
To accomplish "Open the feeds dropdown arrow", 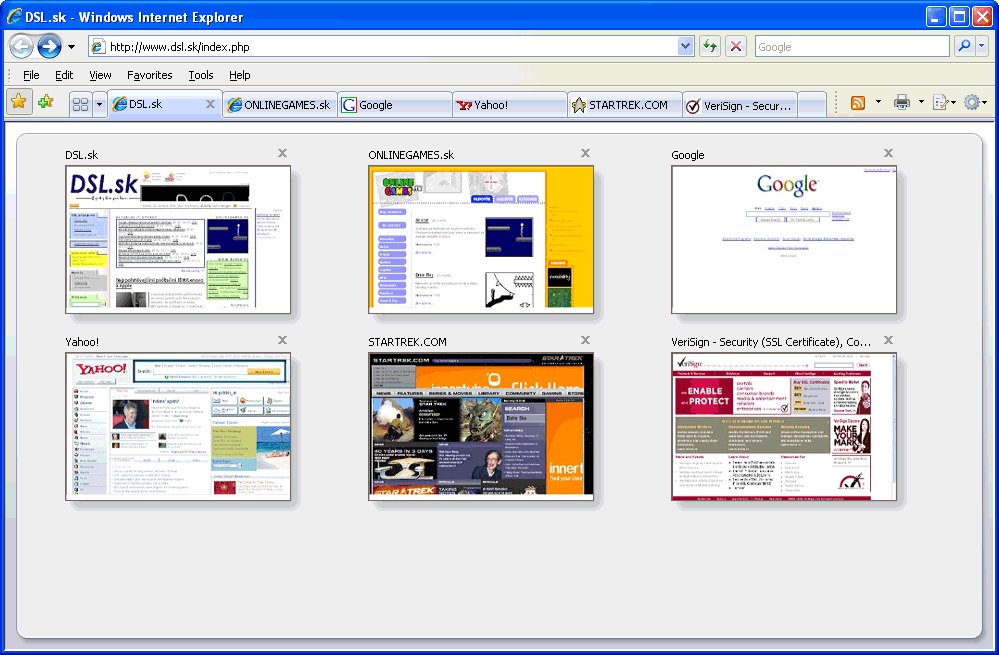I will pyautogui.click(x=878, y=102).
